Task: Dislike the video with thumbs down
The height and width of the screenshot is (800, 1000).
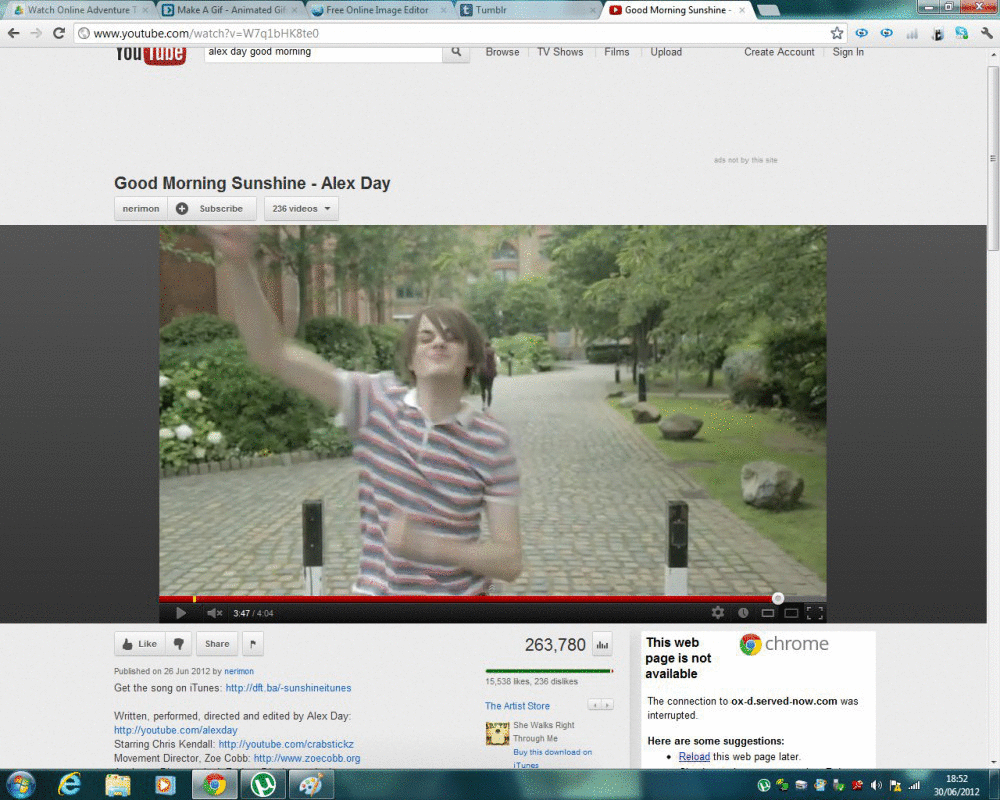Action: click(179, 644)
